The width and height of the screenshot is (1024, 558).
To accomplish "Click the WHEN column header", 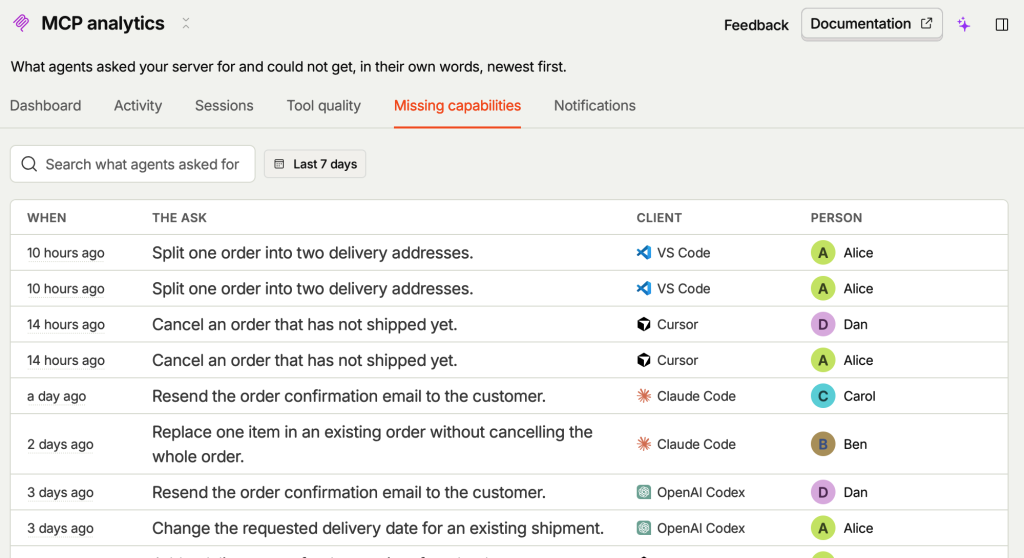I will (46, 218).
